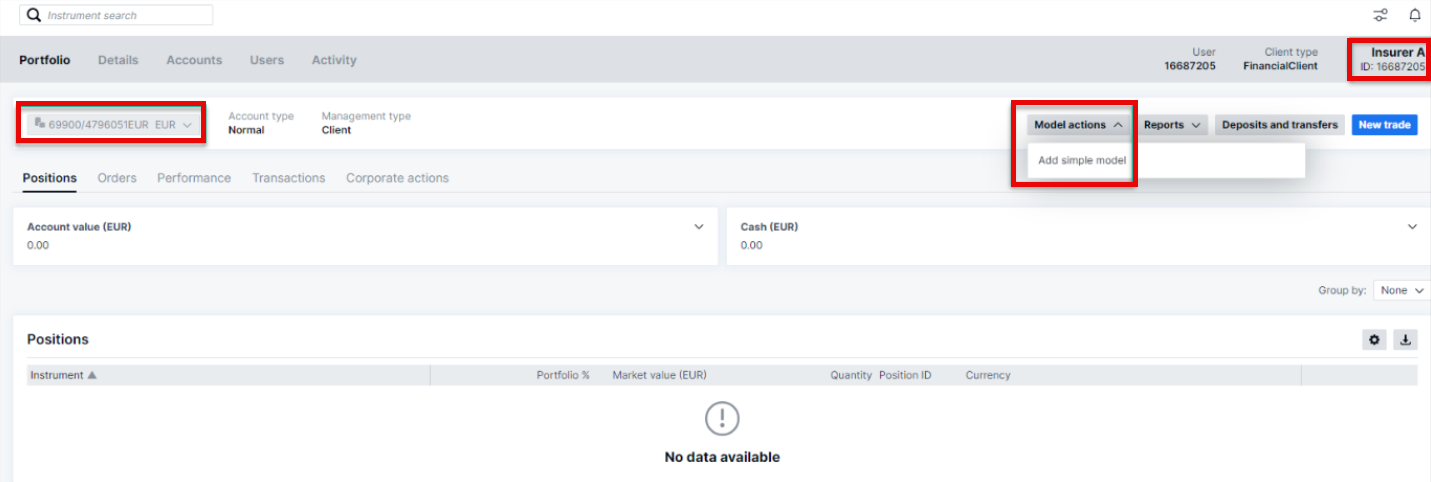Open the Group by None dropdown
The image size is (1431, 482).
(x=1402, y=290)
